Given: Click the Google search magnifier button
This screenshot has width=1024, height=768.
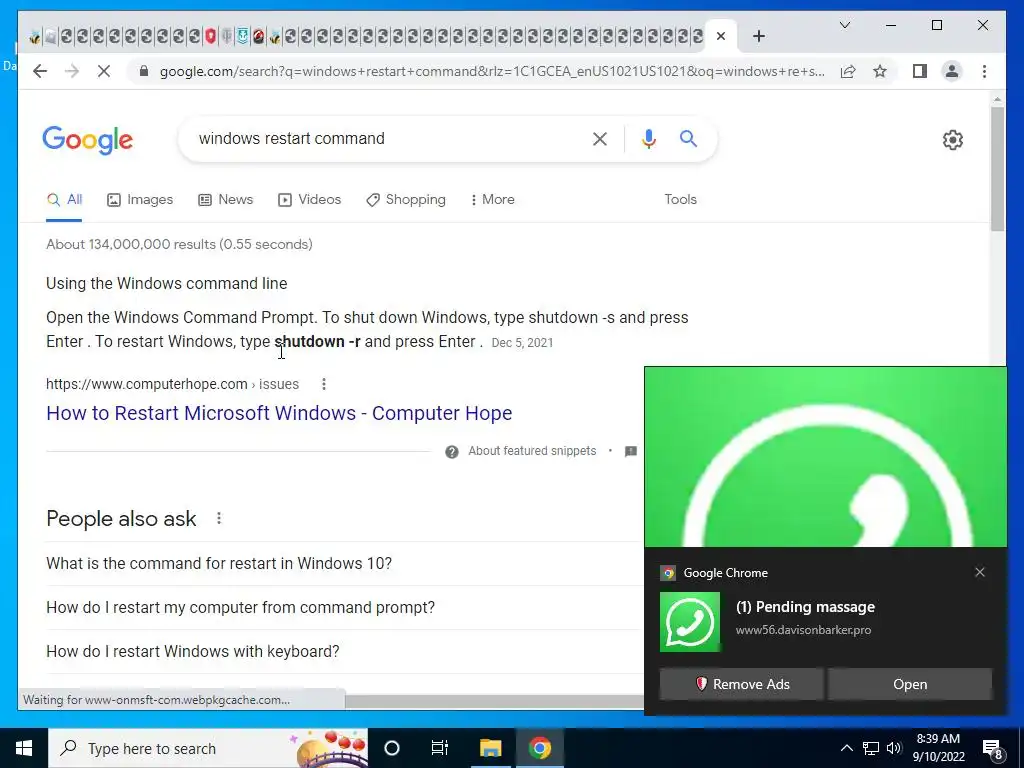Looking at the screenshot, I should (x=688, y=138).
